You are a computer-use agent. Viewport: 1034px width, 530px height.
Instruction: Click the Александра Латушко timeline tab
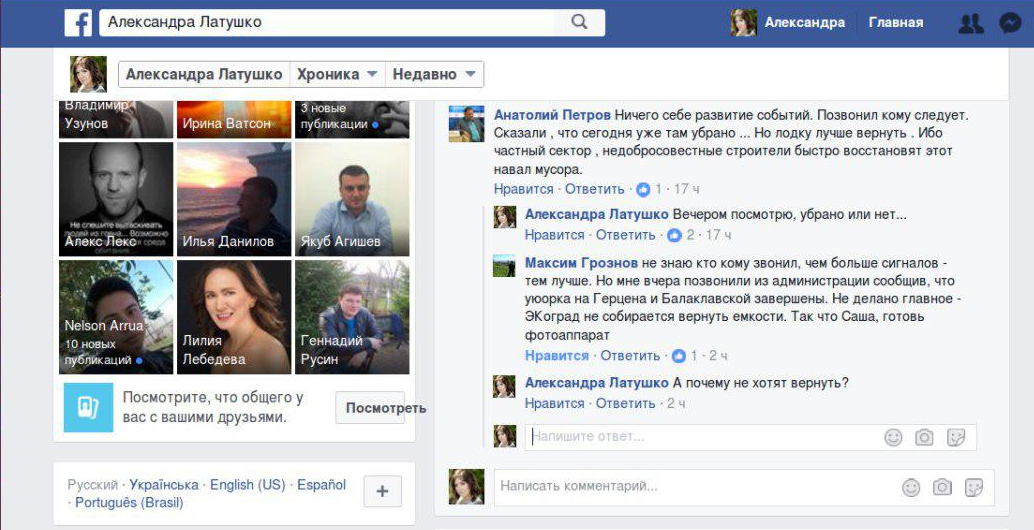[204, 74]
